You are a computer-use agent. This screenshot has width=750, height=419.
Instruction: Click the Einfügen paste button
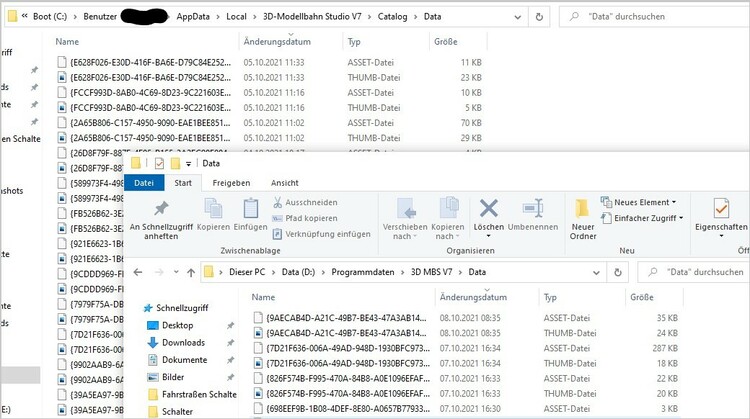coord(250,215)
